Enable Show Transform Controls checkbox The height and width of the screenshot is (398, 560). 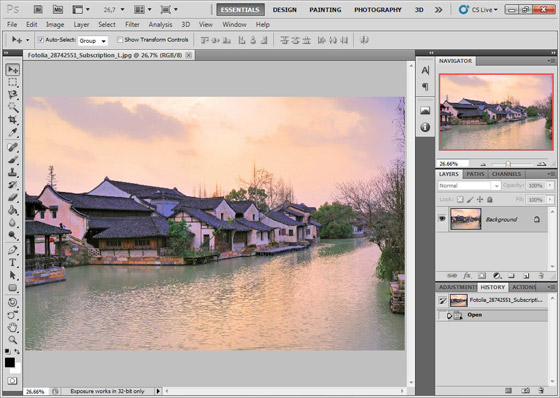(x=120, y=40)
